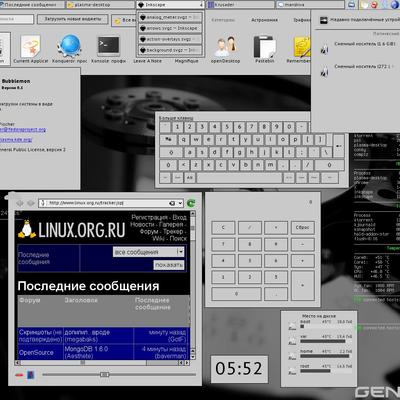Click calculator digit 5 button

(x=250, y=261)
